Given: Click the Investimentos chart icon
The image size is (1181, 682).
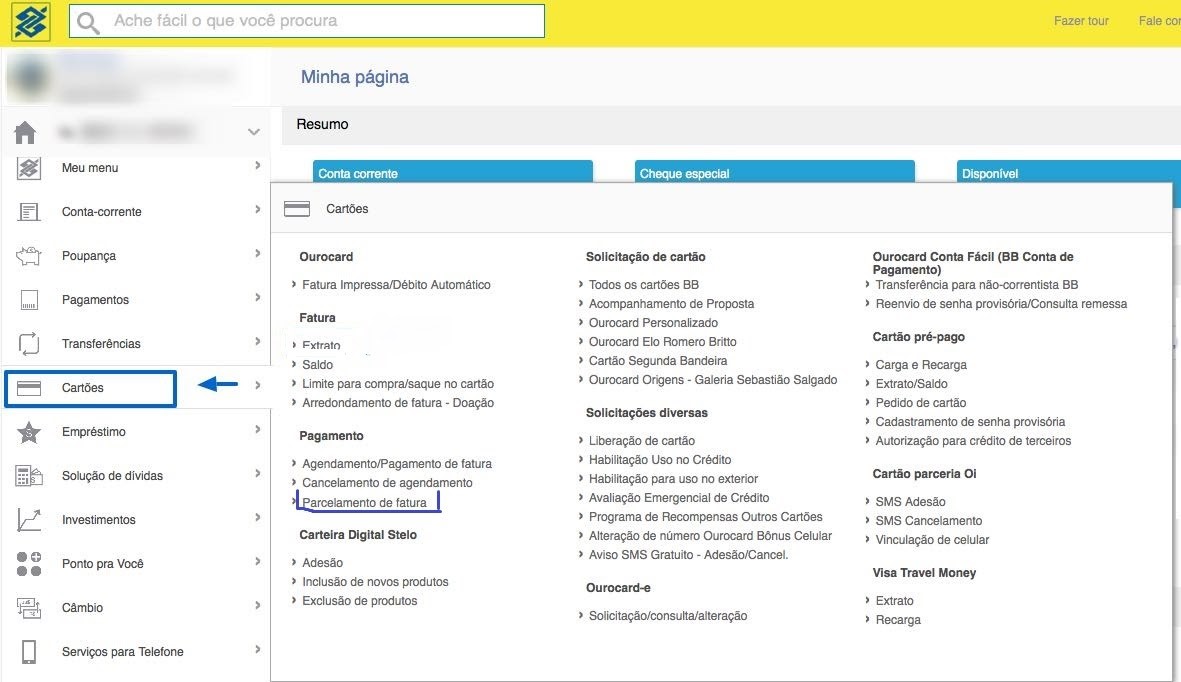Looking at the screenshot, I should [29, 520].
